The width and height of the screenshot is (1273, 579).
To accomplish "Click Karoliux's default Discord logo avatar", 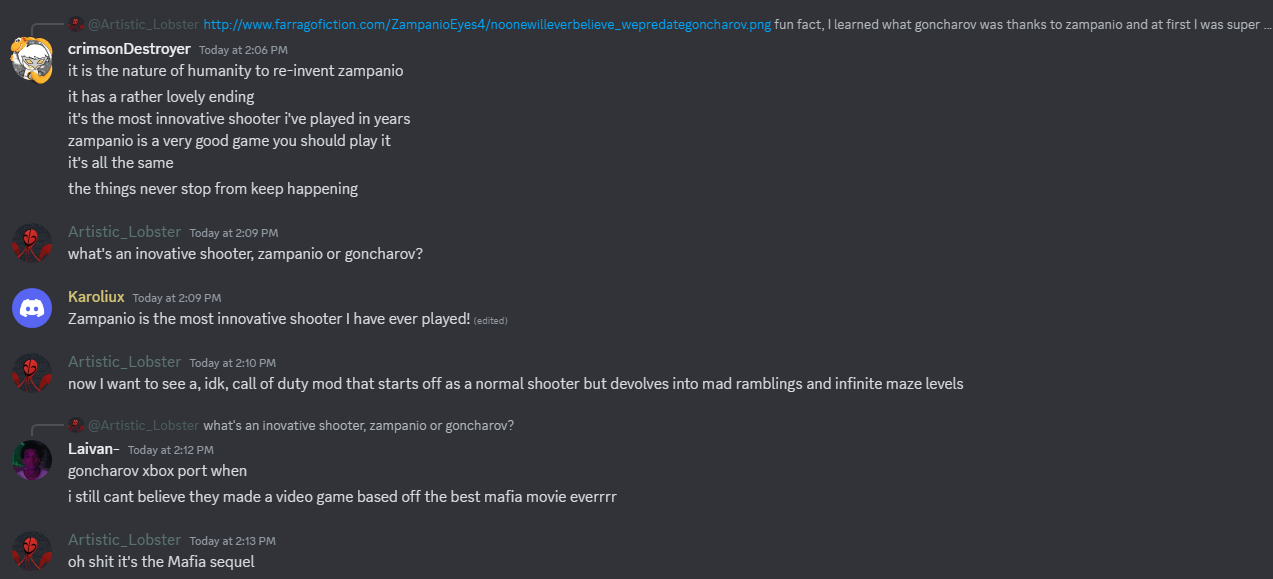I will (31, 307).
